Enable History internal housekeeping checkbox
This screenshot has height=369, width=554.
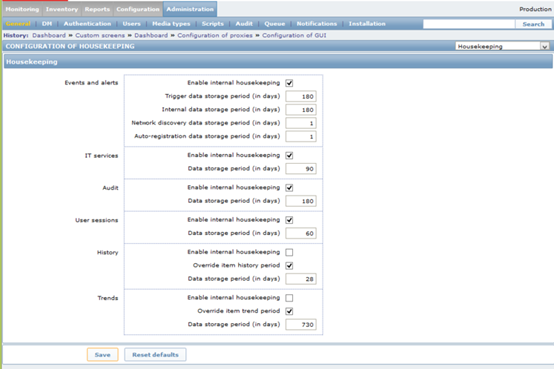(x=289, y=252)
